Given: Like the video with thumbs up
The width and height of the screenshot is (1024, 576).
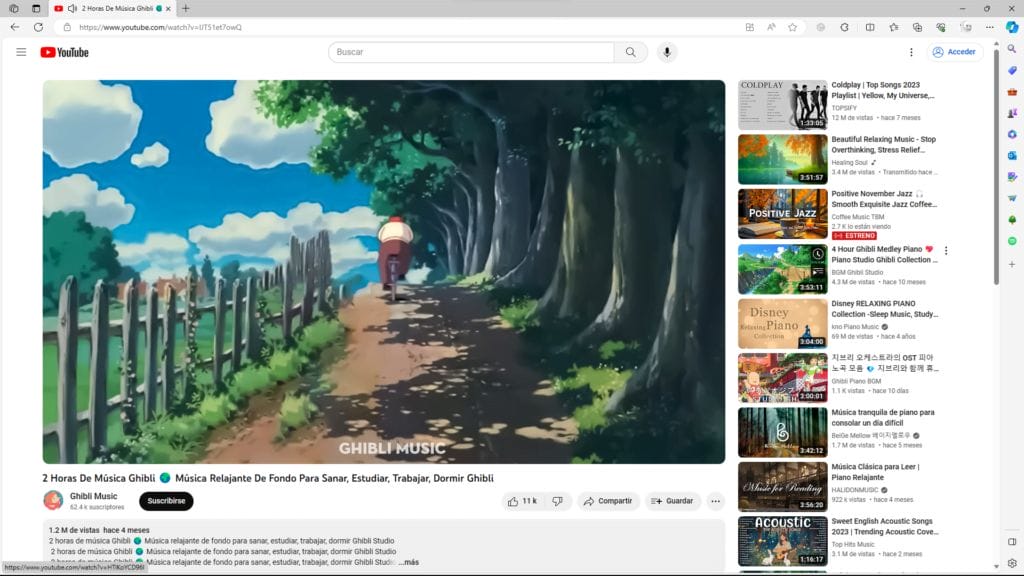Looking at the screenshot, I should pos(522,501).
